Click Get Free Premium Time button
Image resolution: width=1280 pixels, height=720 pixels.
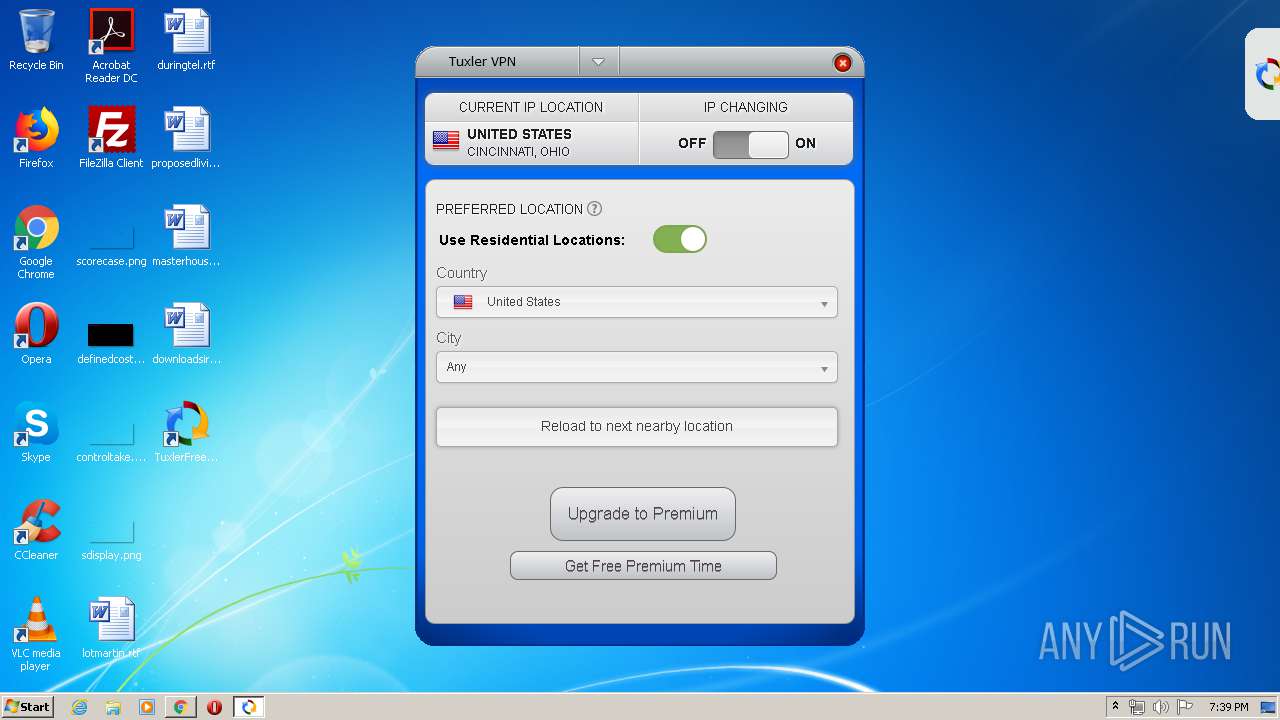click(x=643, y=566)
